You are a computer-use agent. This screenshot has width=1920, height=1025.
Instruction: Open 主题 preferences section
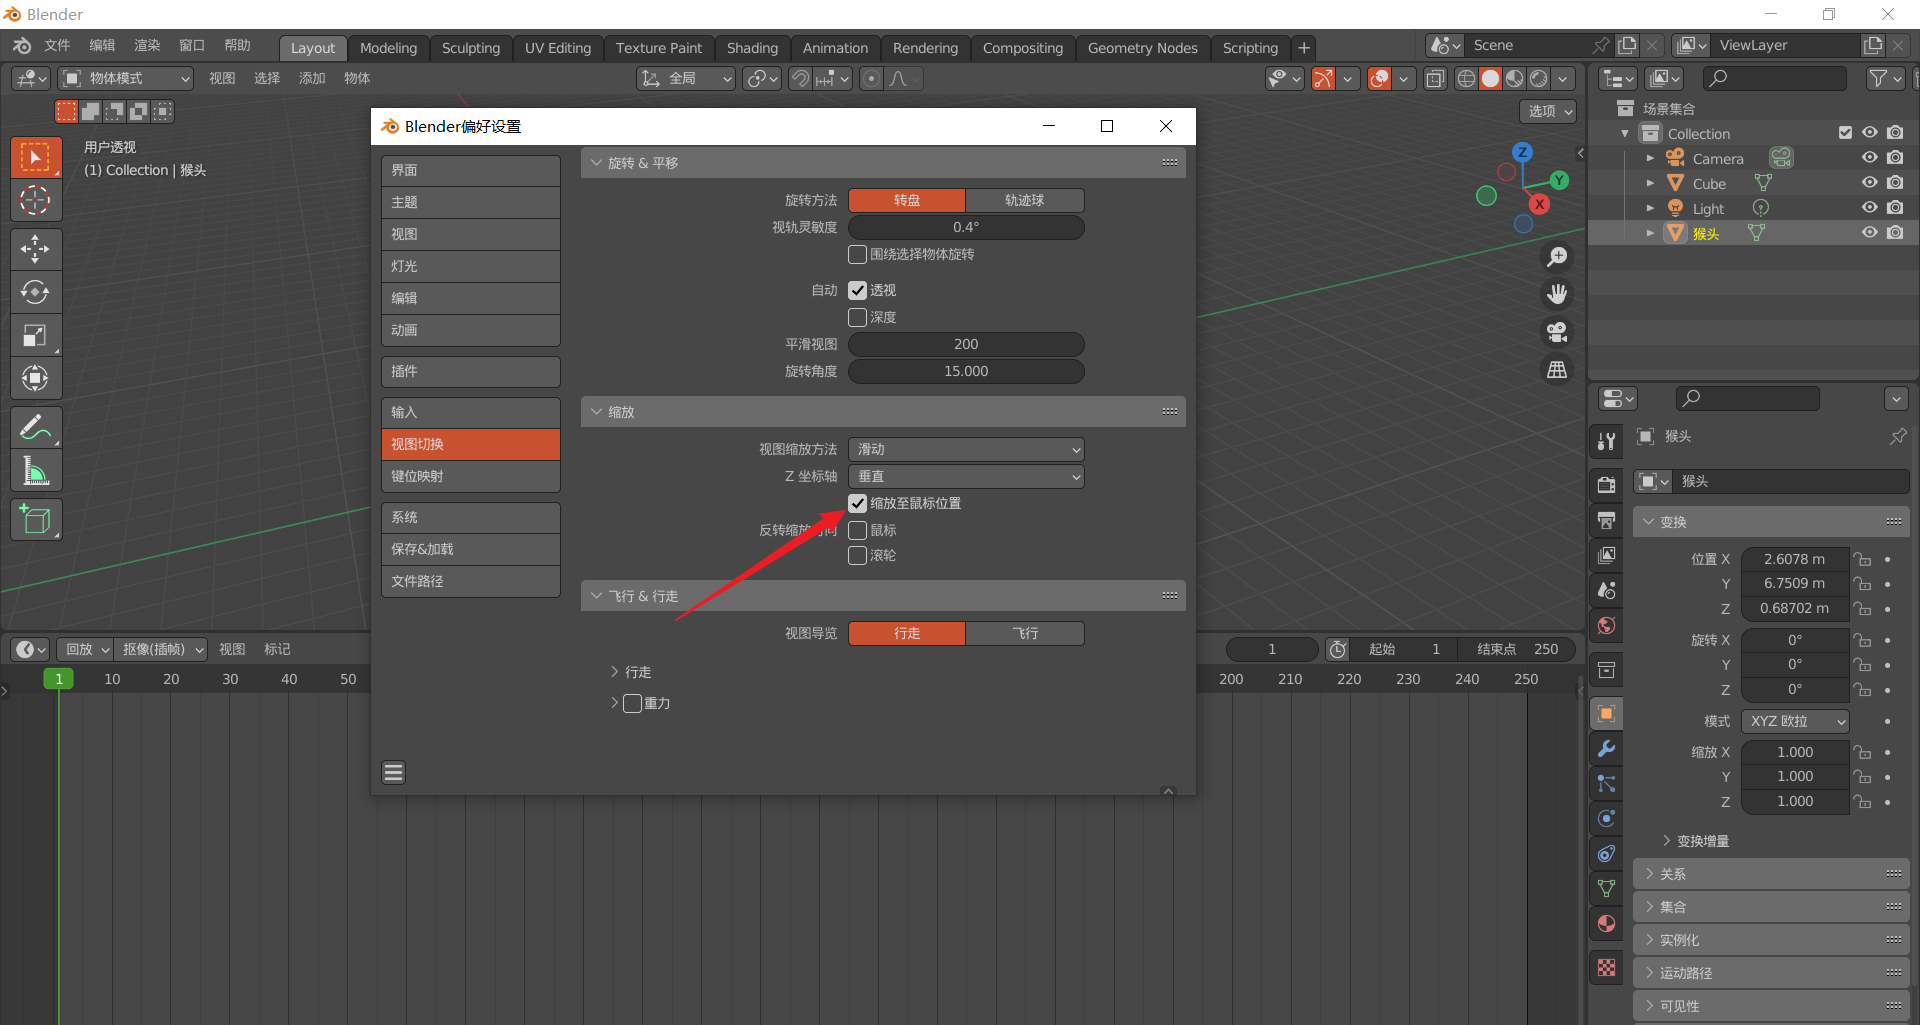[470, 202]
